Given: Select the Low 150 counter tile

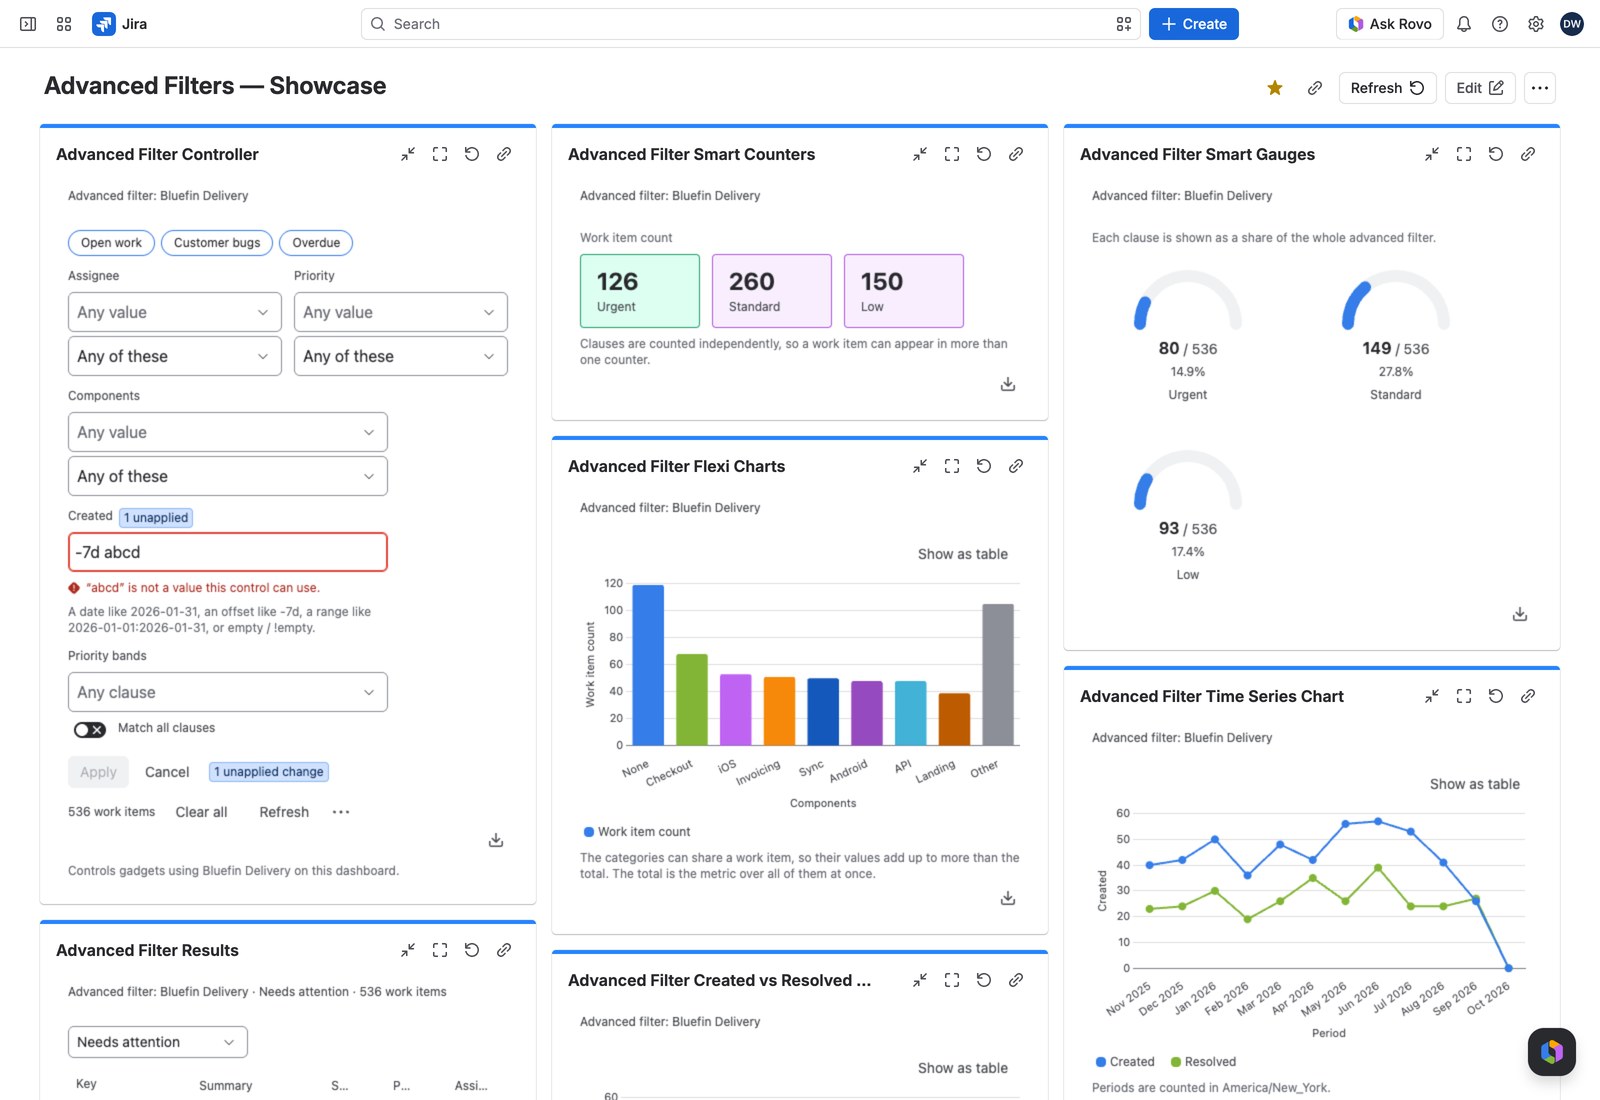Looking at the screenshot, I should pyautogui.click(x=904, y=291).
